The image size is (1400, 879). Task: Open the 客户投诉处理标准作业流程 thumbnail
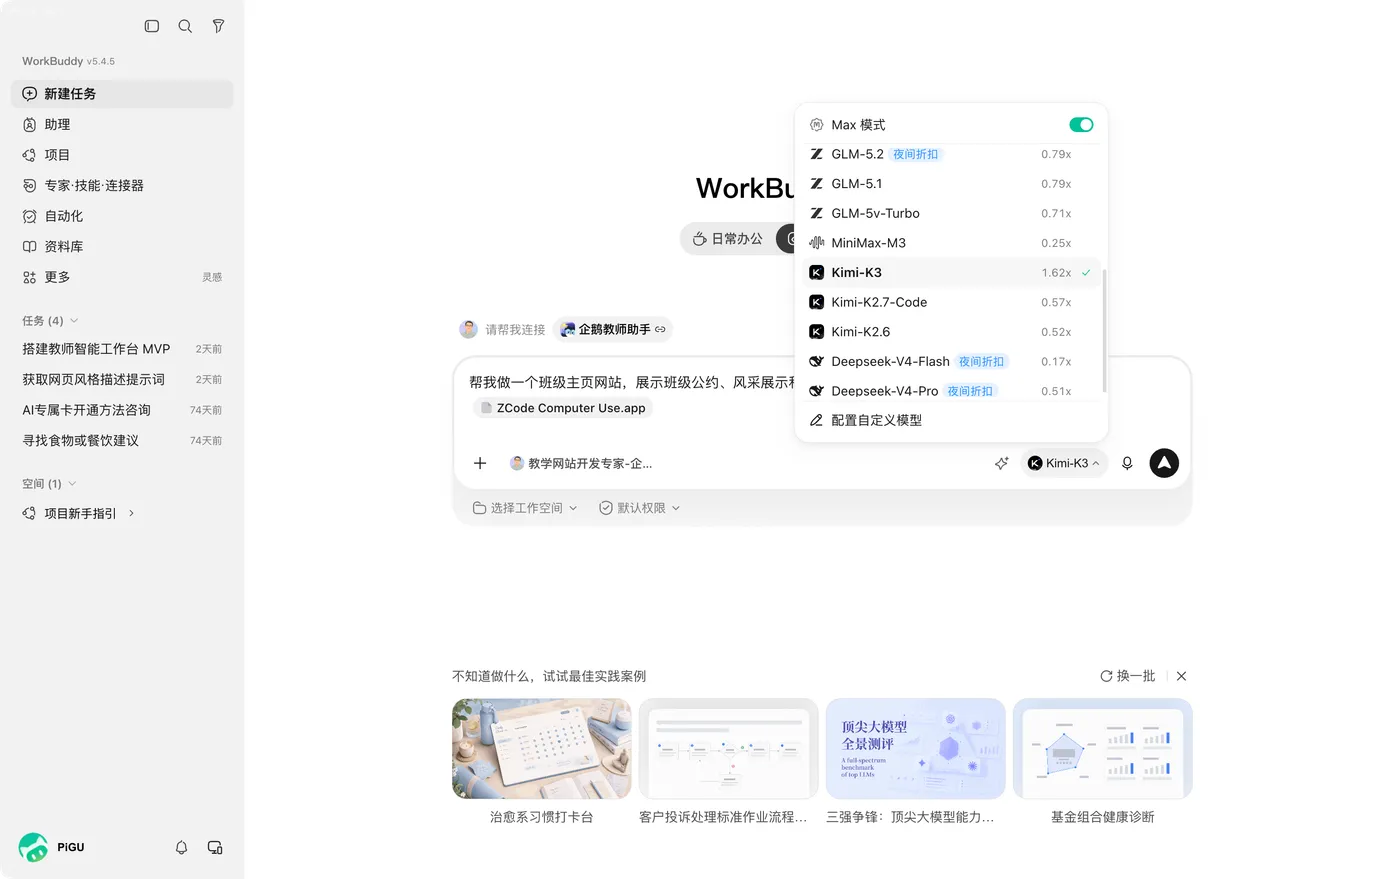pos(728,749)
